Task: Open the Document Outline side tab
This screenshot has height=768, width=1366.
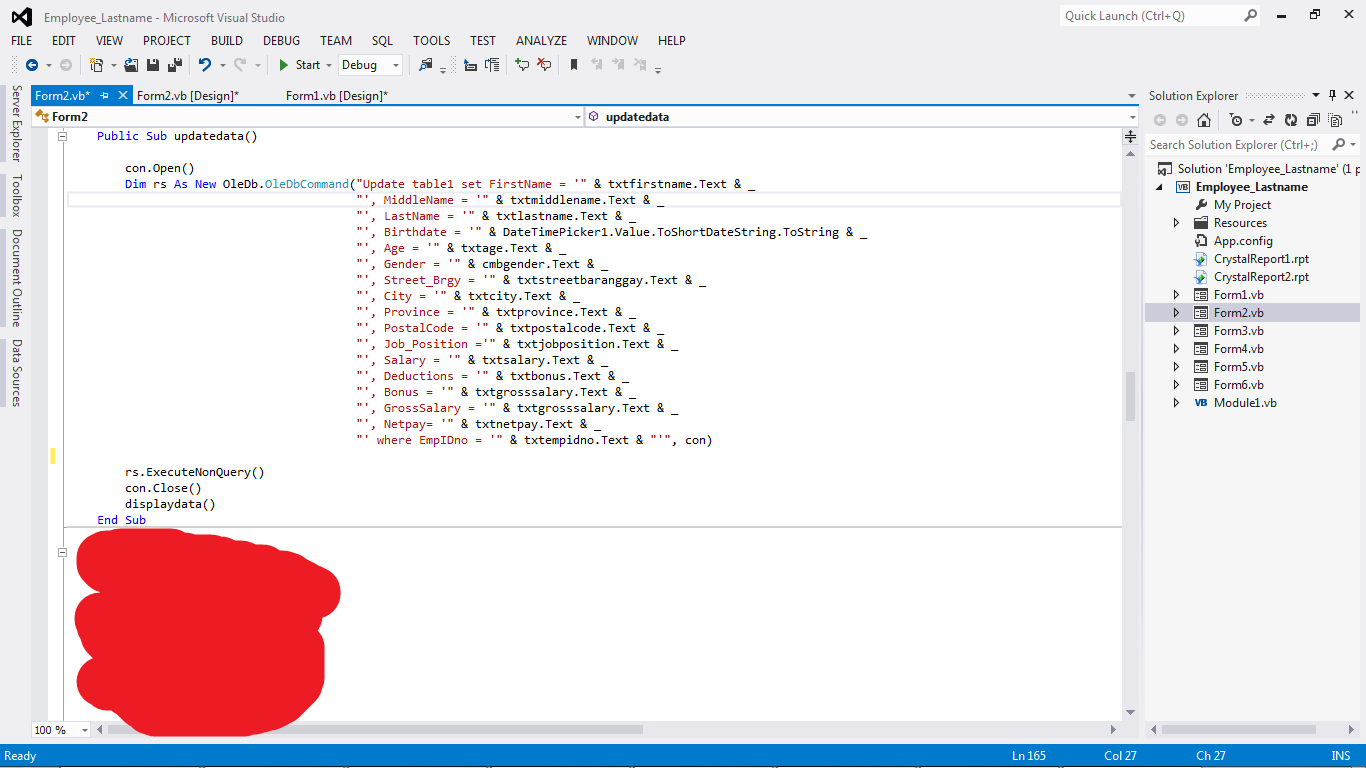Action: pos(16,278)
